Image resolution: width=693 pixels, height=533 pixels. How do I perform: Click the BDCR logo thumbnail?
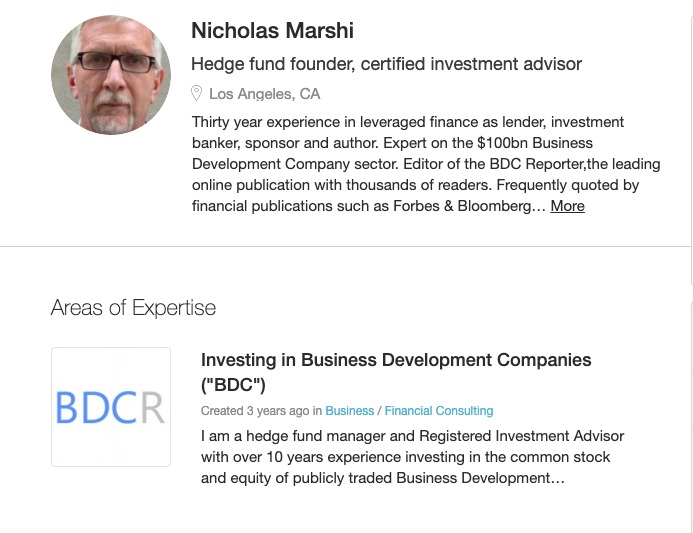[x=111, y=407]
